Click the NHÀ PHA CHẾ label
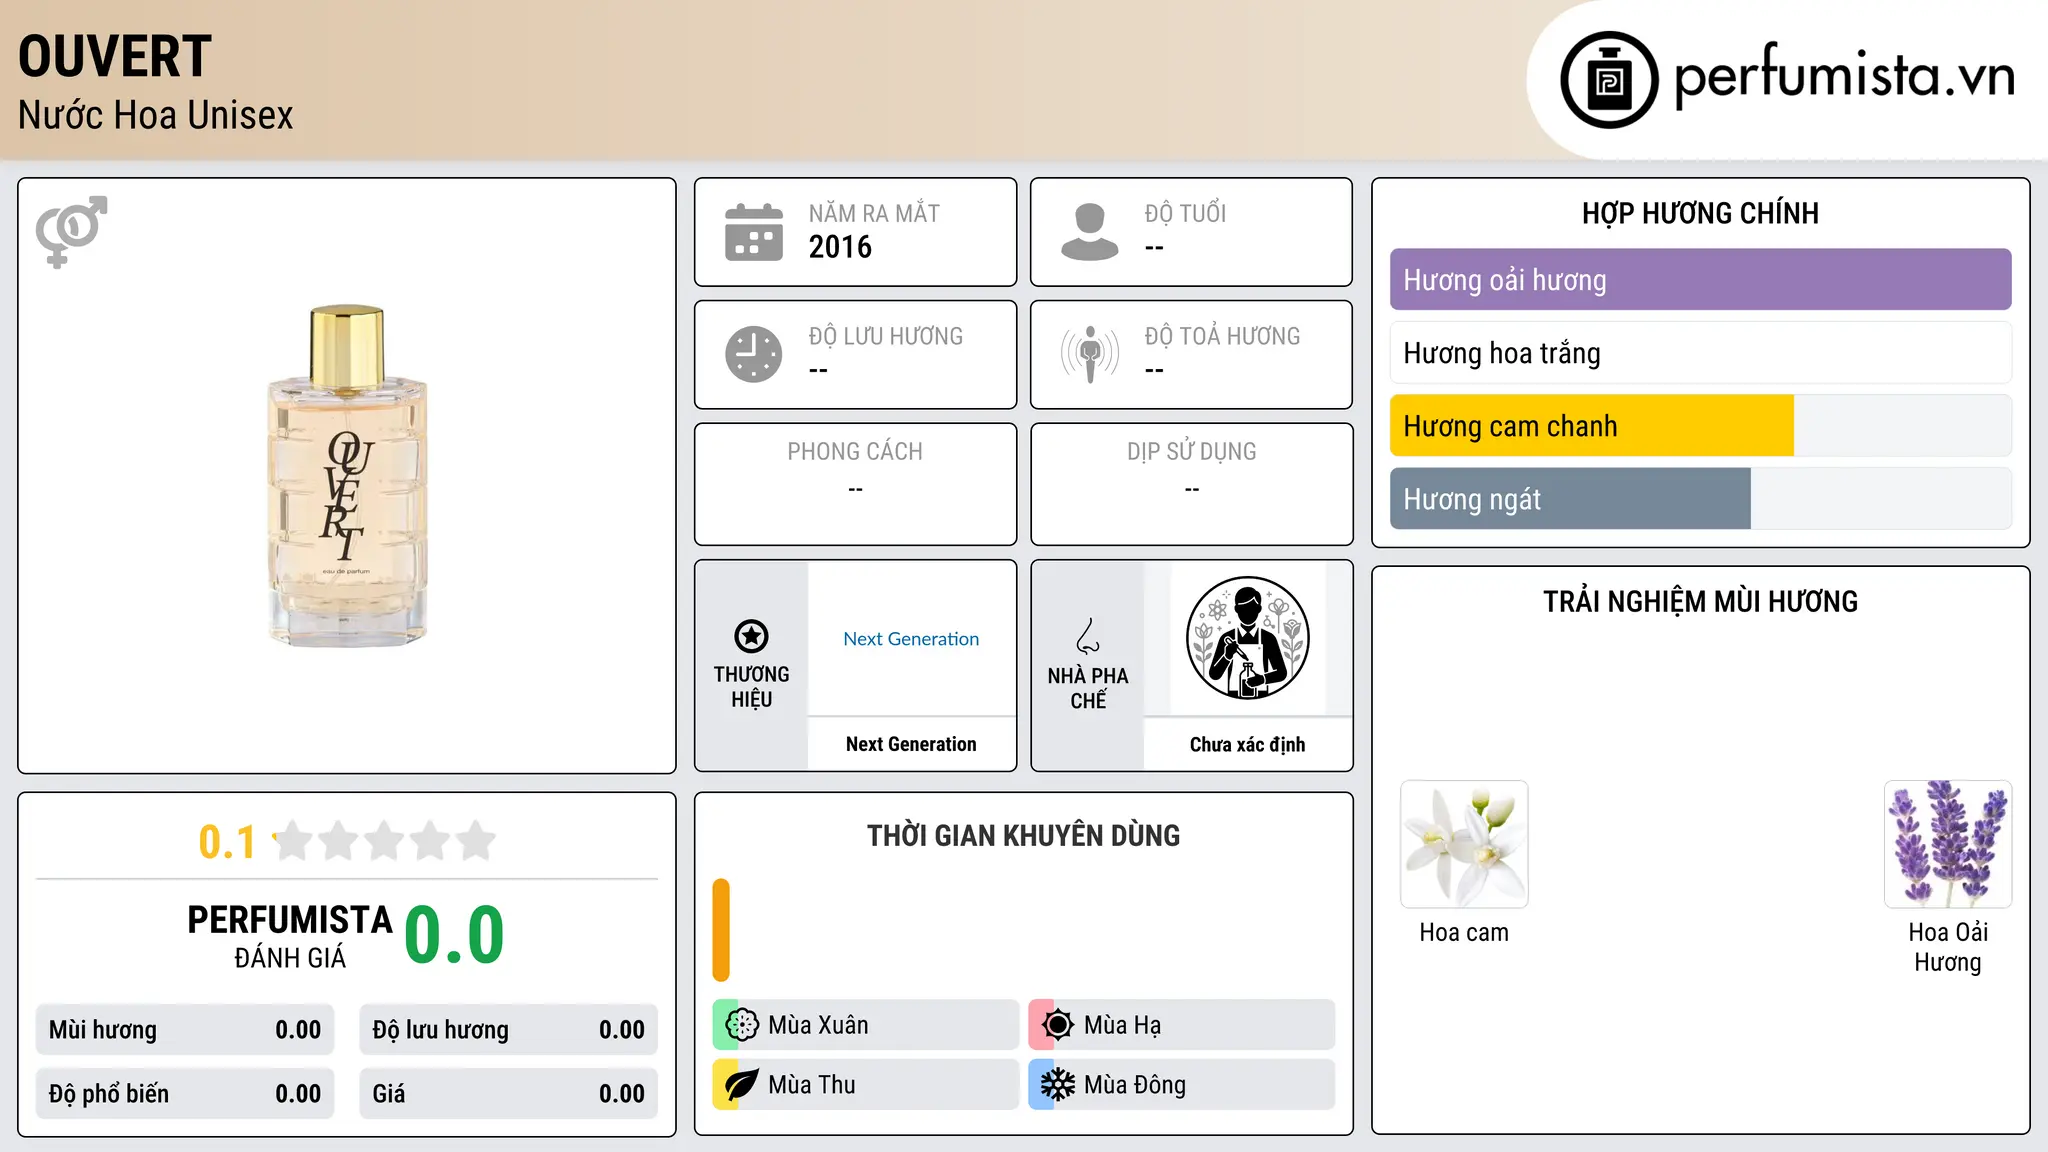The image size is (2048, 1152). point(1088,688)
